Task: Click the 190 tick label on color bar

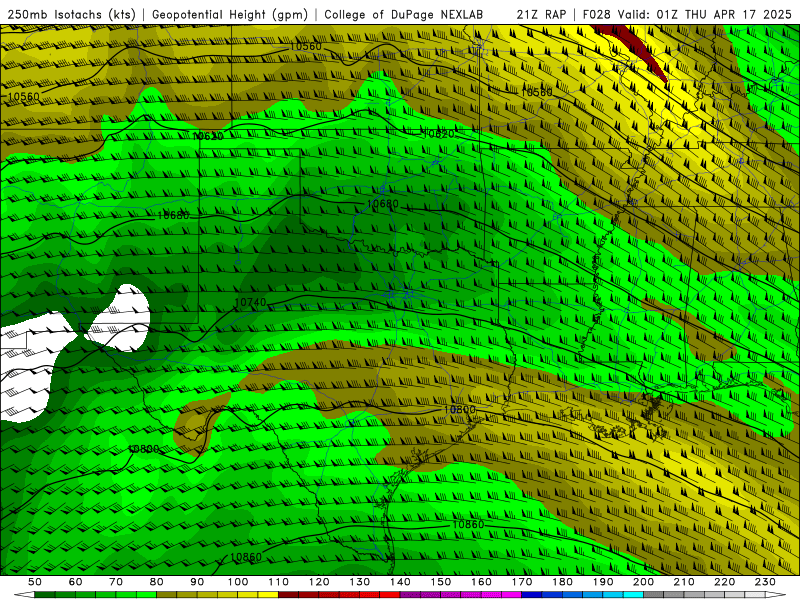Action: [603, 582]
